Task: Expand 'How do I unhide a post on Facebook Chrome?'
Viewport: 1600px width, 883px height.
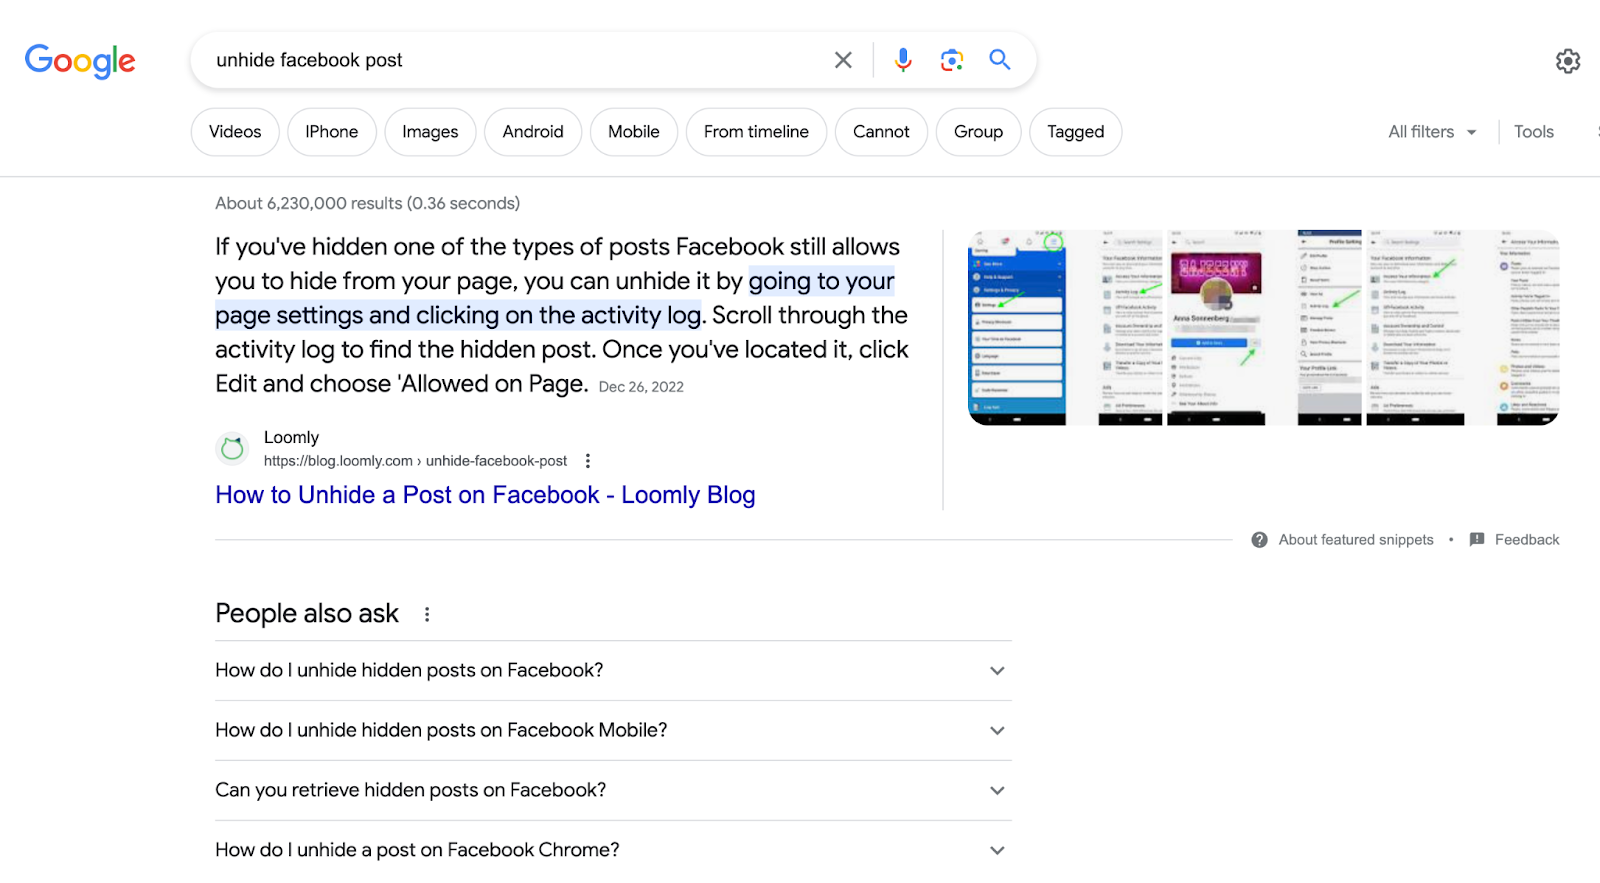Action: pyautogui.click(x=613, y=851)
